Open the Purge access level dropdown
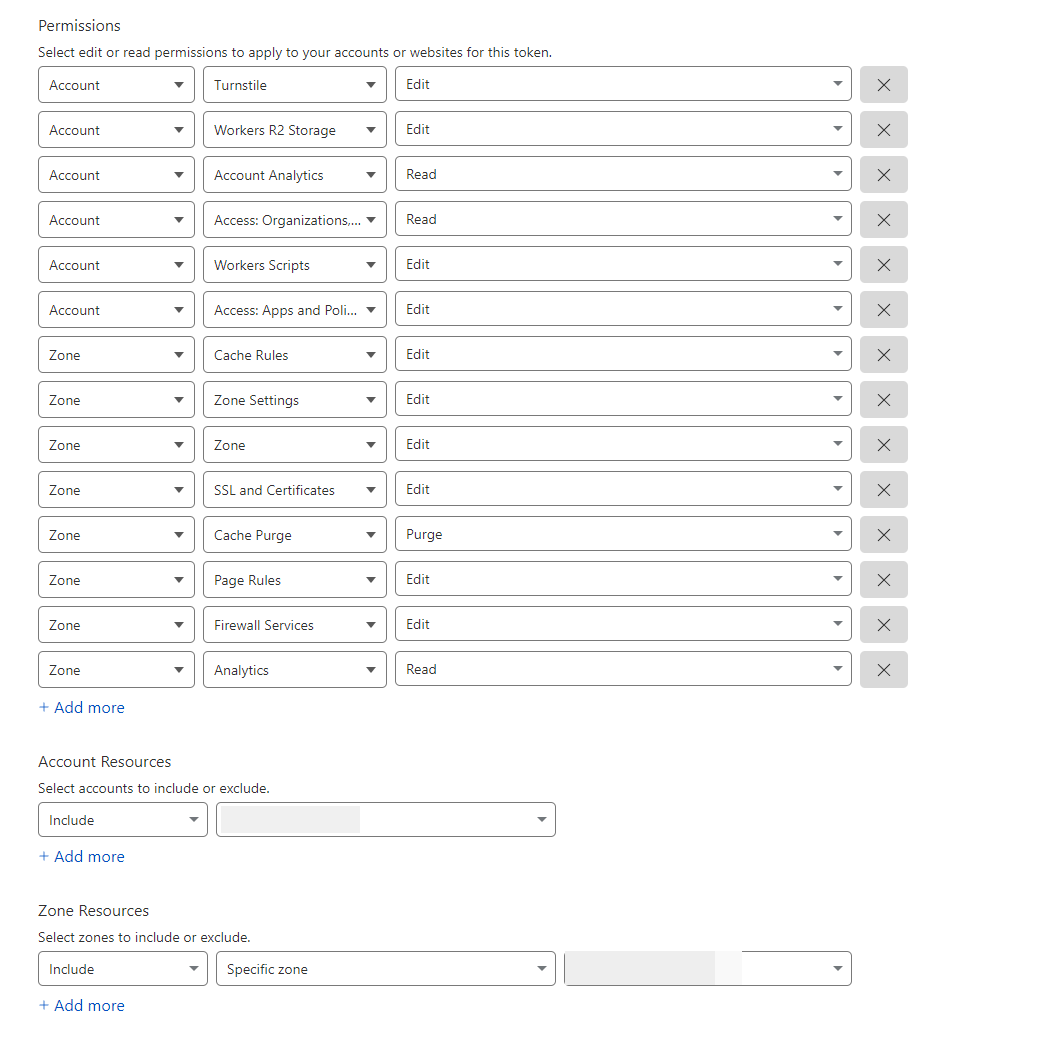 click(621, 534)
